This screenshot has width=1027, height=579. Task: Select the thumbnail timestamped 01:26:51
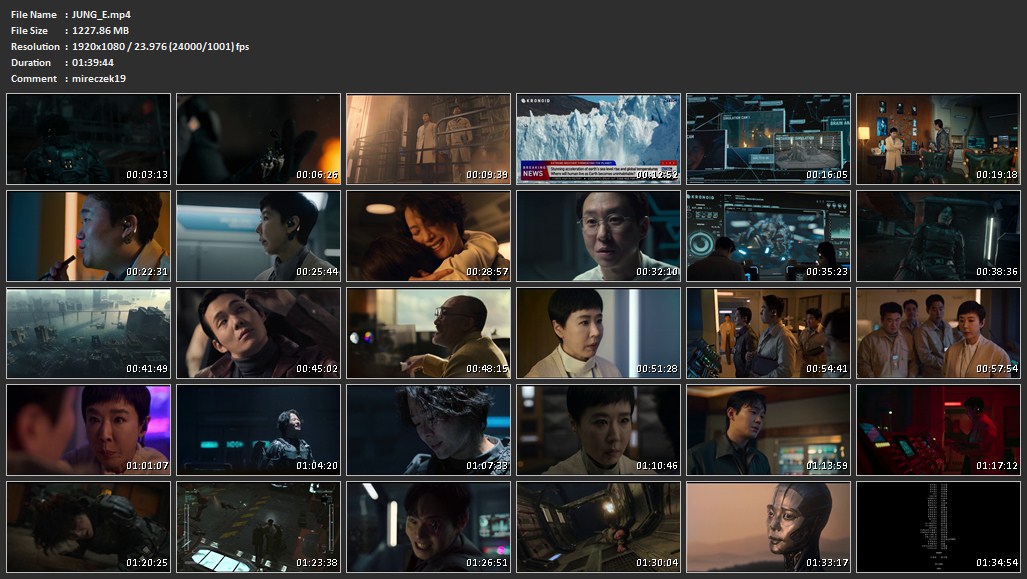point(428,527)
